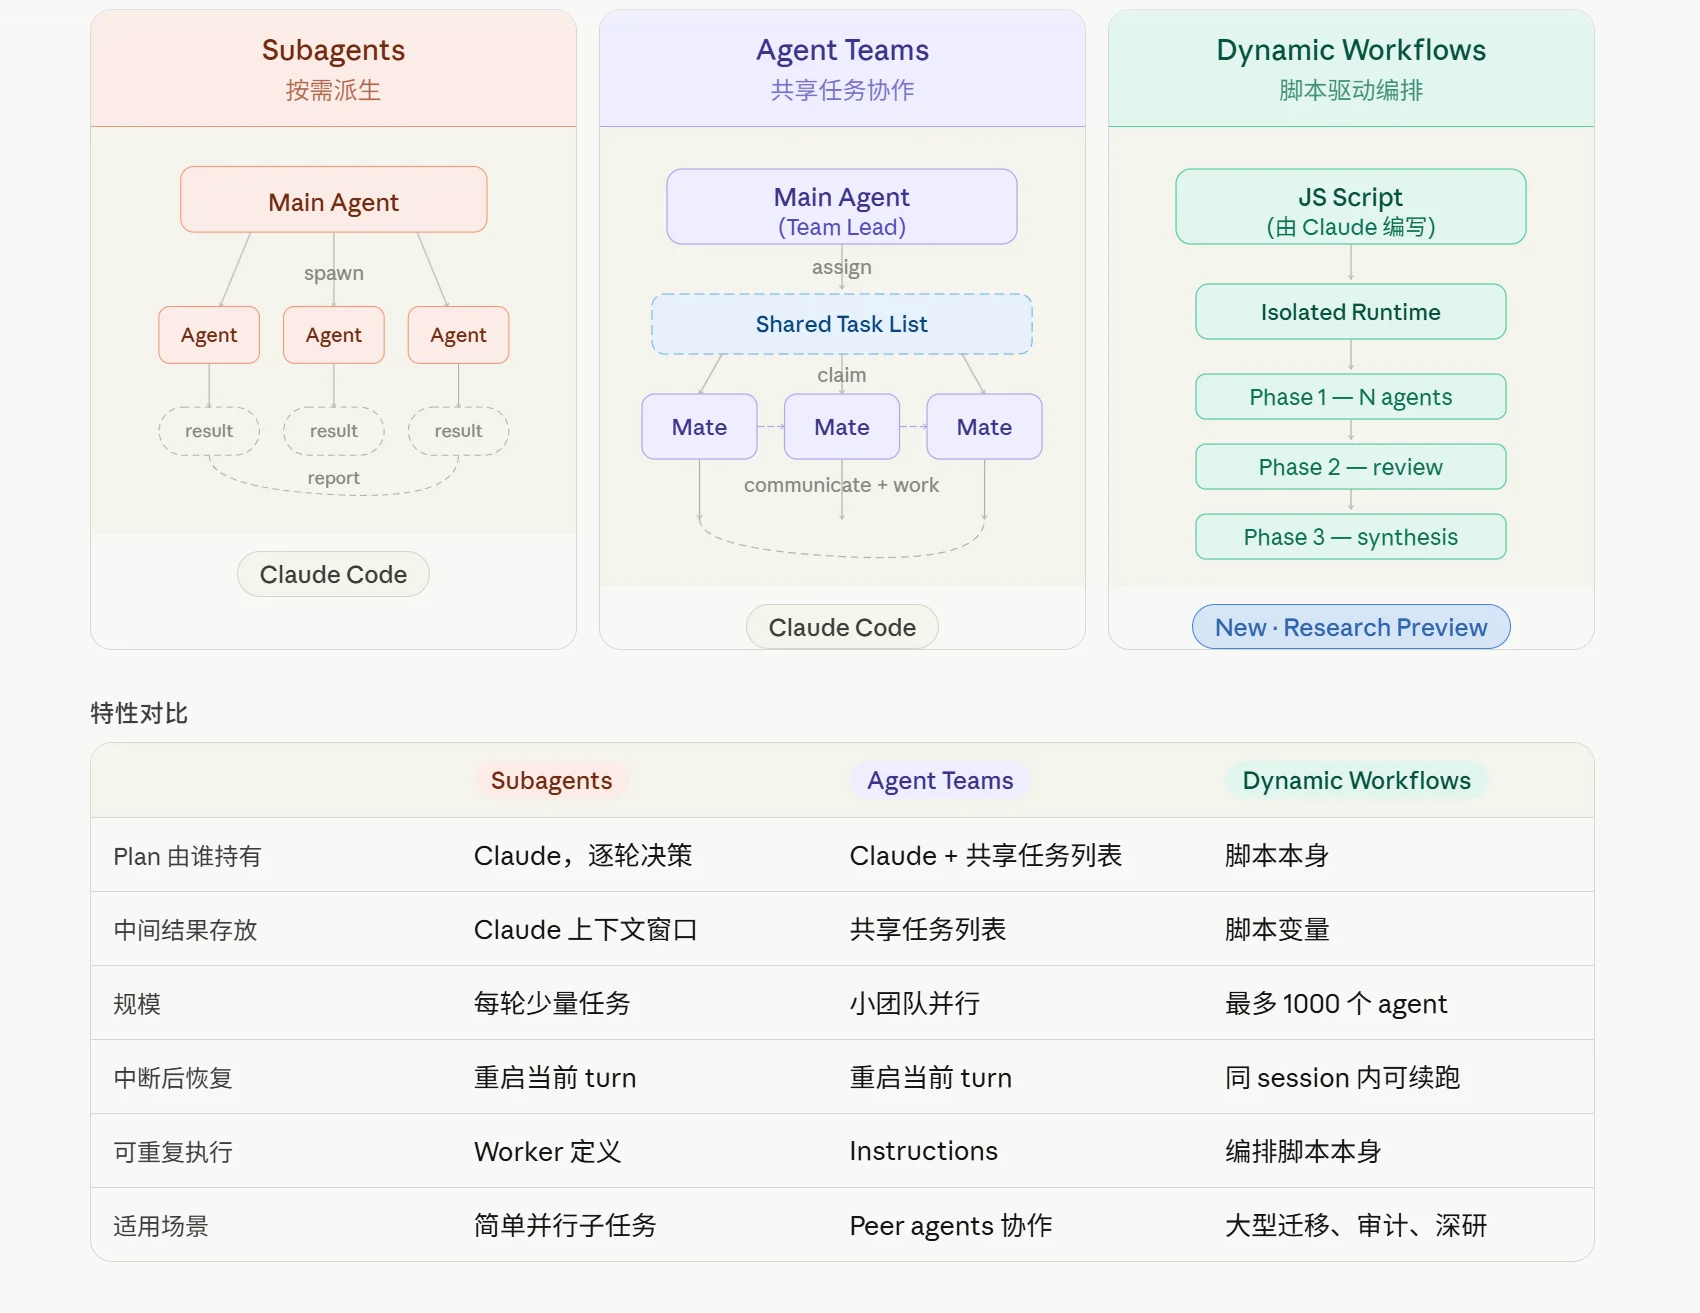Click the Subagents table header tag
The height and width of the screenshot is (1313, 1700).
pos(551,781)
